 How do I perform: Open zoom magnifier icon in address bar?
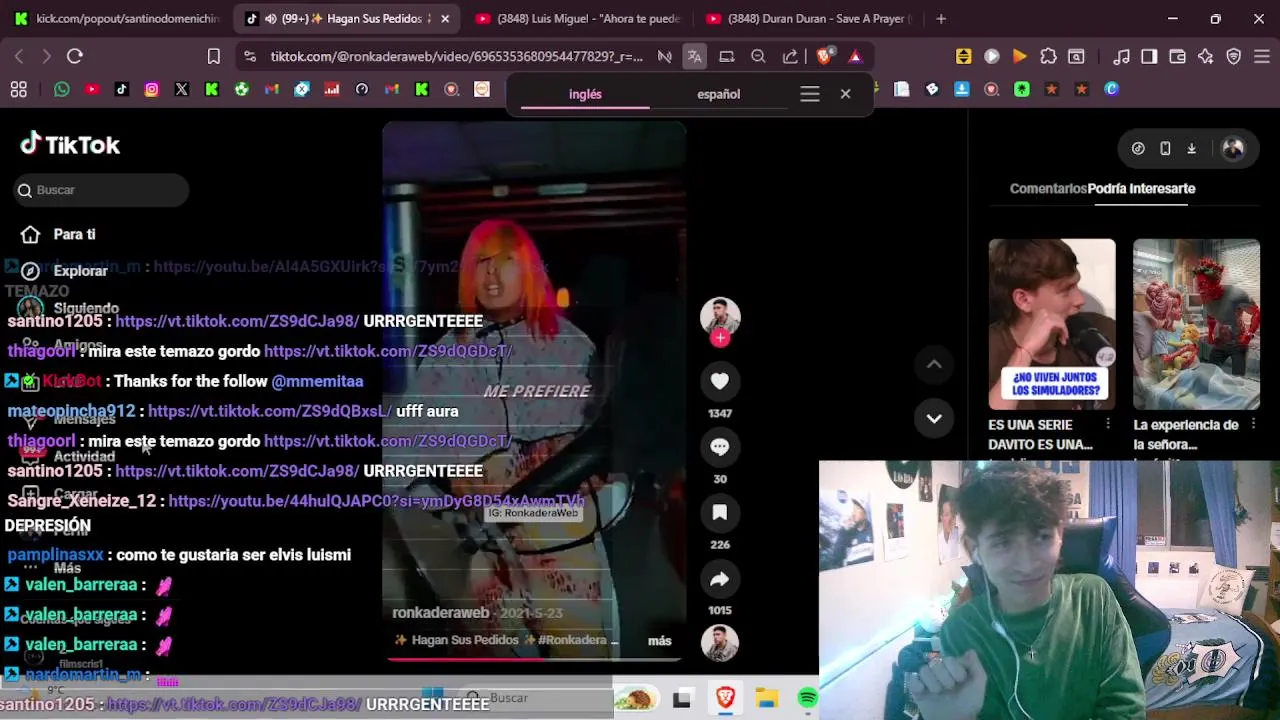pyautogui.click(x=758, y=56)
